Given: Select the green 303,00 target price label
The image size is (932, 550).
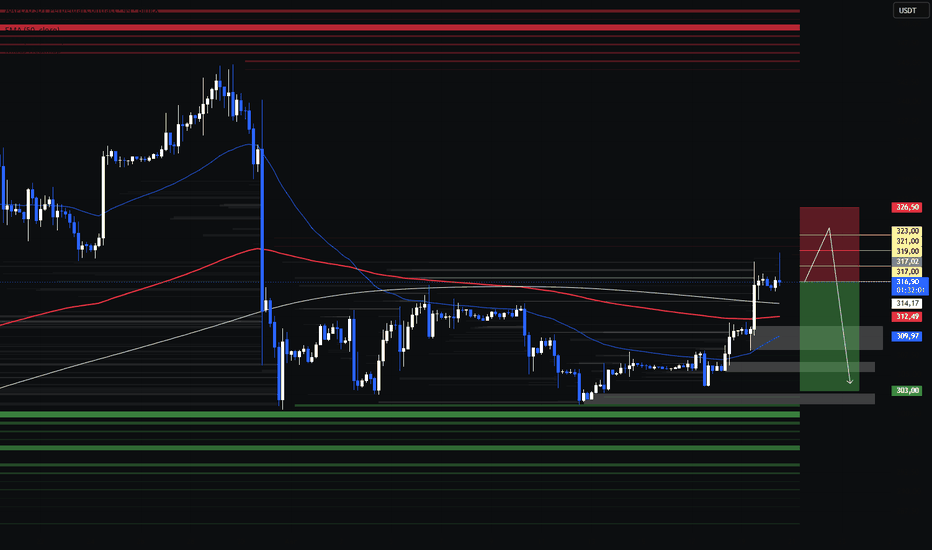Looking at the screenshot, I should pos(906,390).
